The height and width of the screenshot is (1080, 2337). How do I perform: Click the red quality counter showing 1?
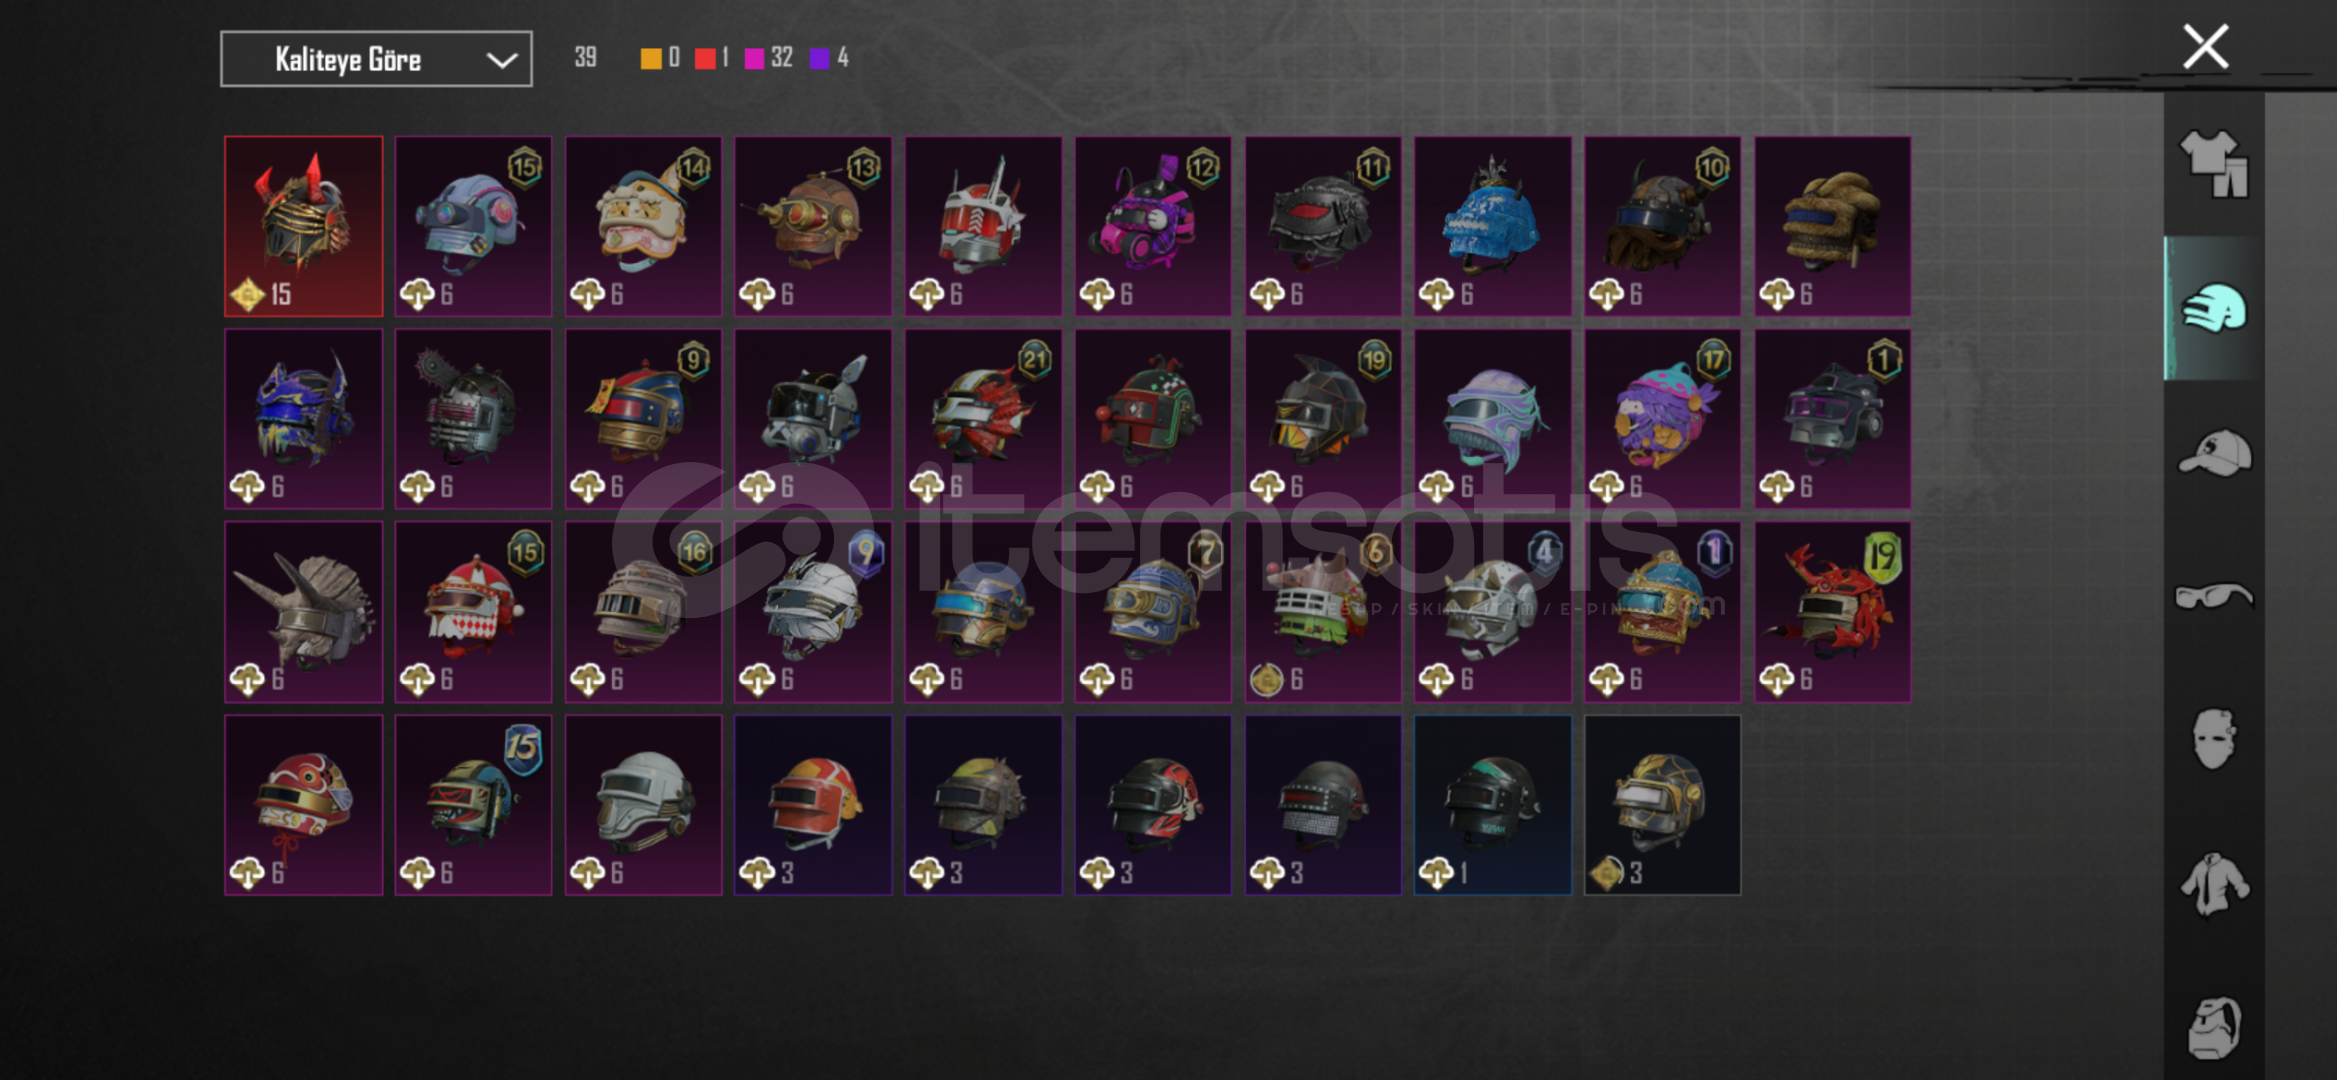[711, 58]
